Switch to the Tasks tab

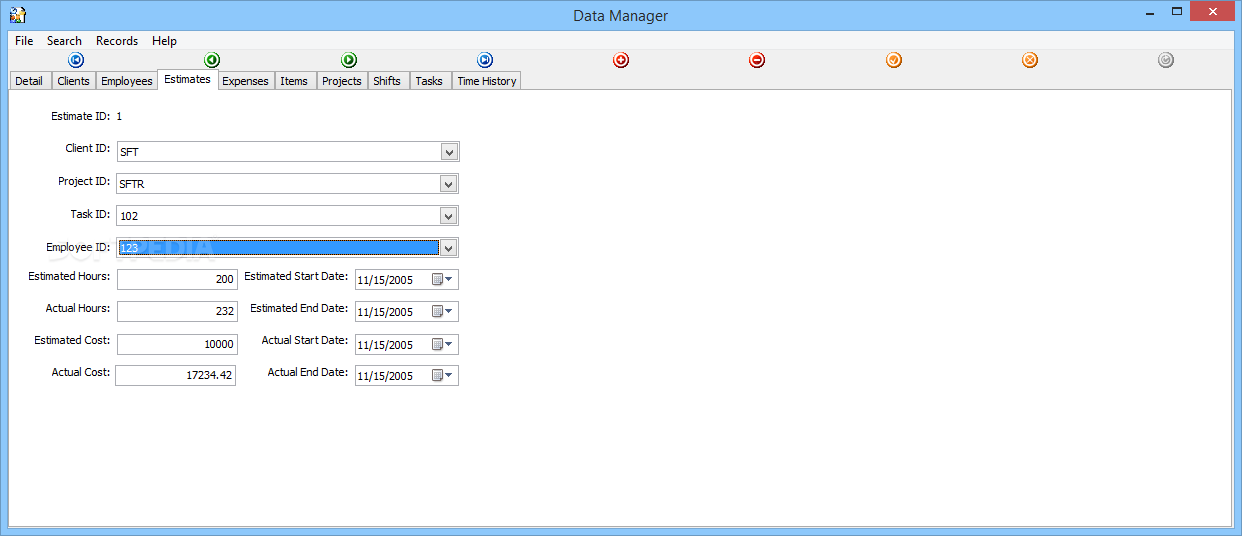(x=429, y=81)
